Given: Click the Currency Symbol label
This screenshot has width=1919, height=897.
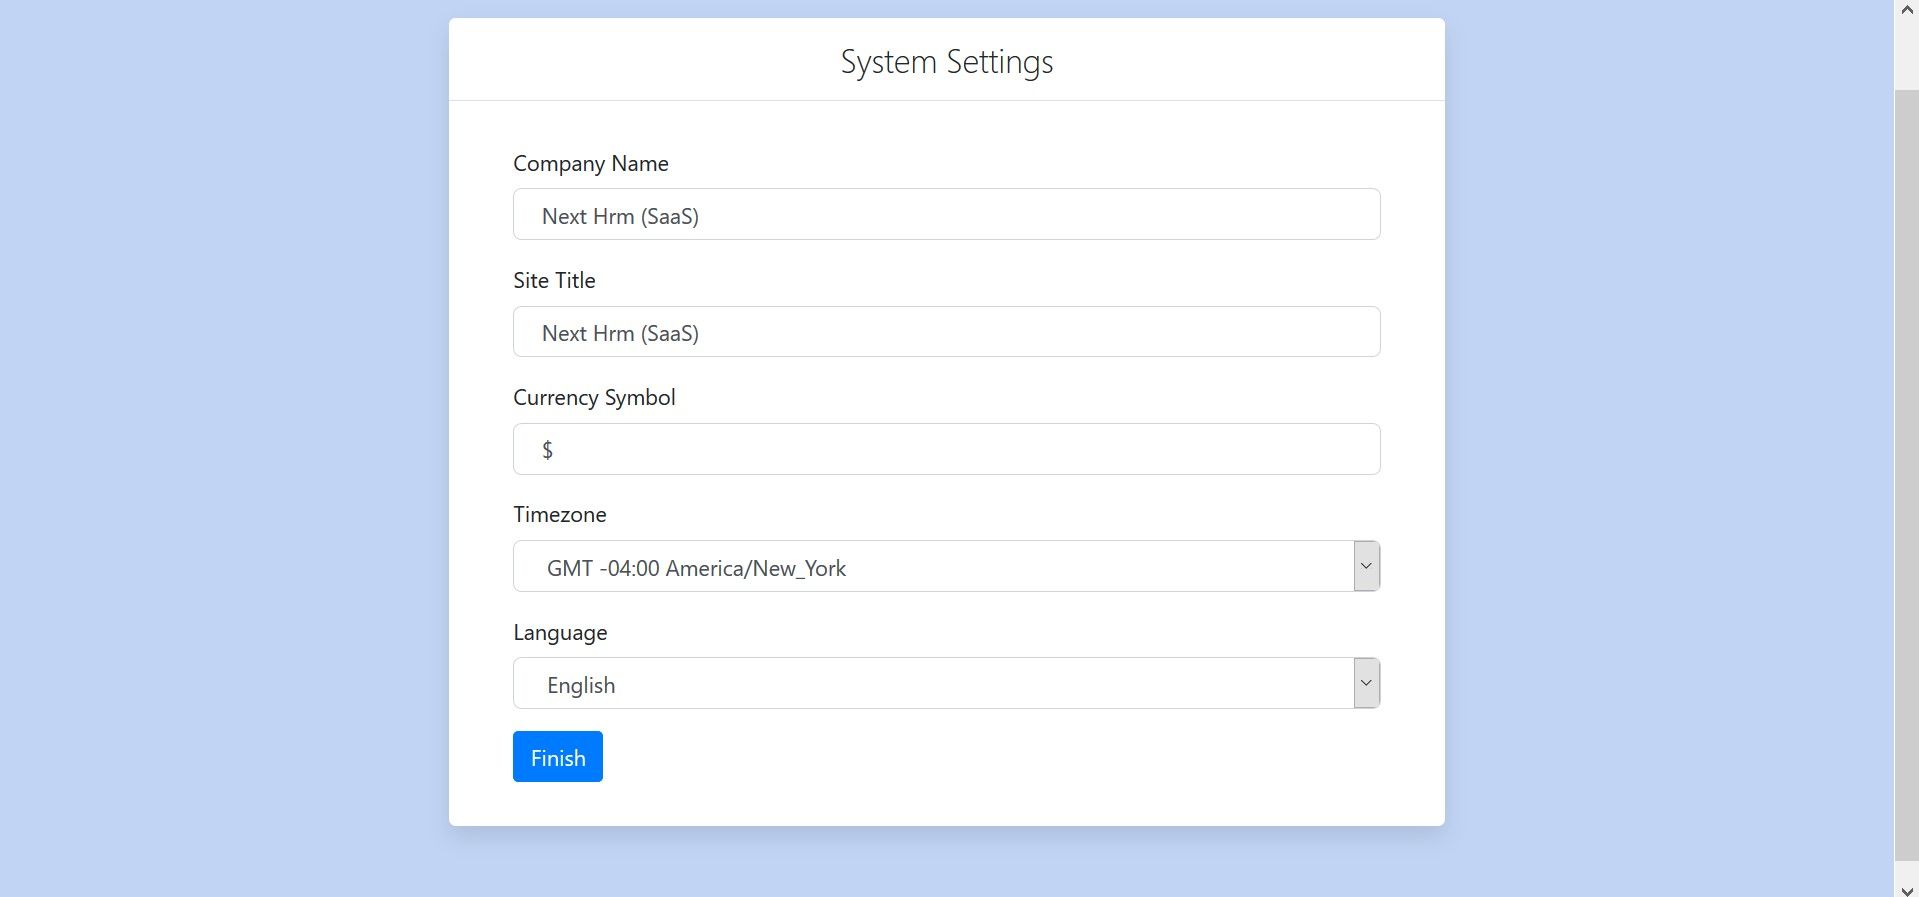Looking at the screenshot, I should 594,398.
